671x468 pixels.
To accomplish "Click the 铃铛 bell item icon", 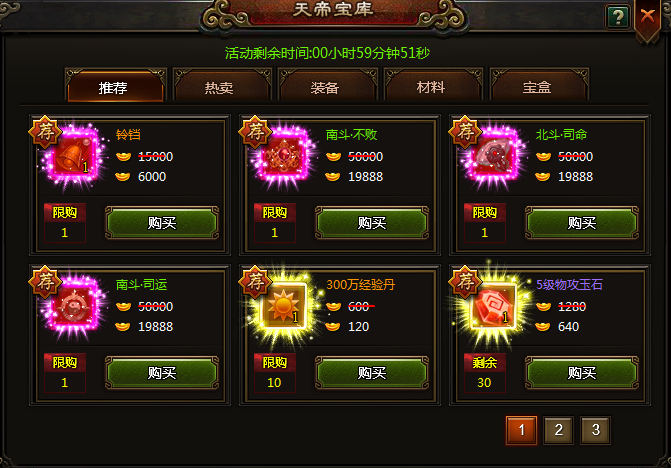I will pyautogui.click(x=74, y=157).
